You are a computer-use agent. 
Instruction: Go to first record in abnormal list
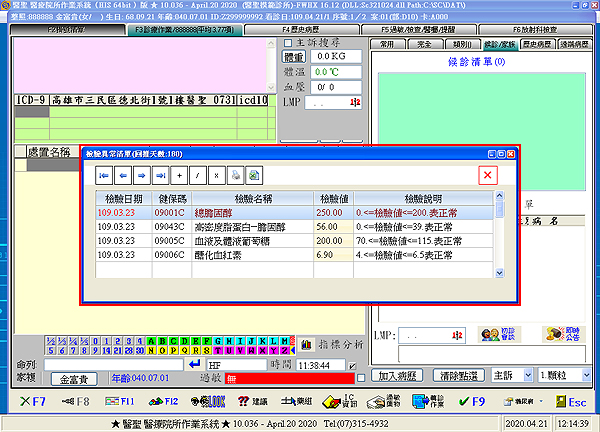(x=104, y=175)
